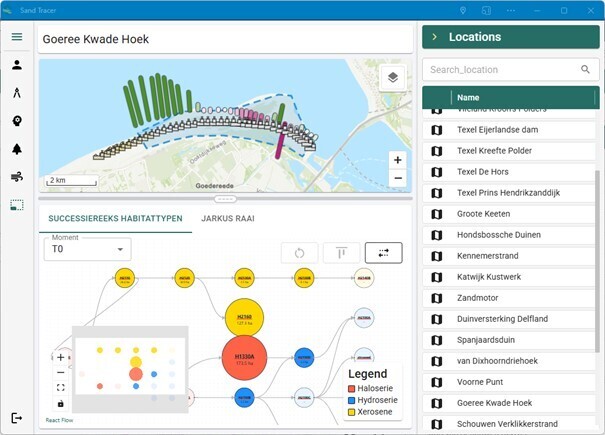Switch to the Jarkus Raai tab
The image size is (605, 435).
tap(228, 218)
